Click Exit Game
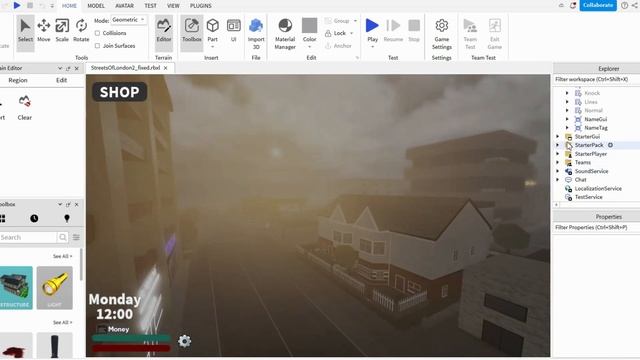Viewport: 640px width, 360px height. (x=495, y=33)
